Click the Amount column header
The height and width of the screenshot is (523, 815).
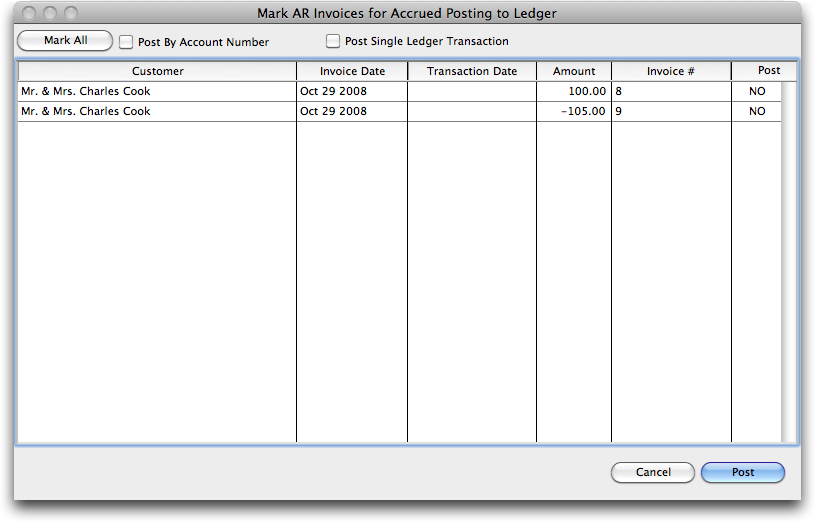coord(574,71)
